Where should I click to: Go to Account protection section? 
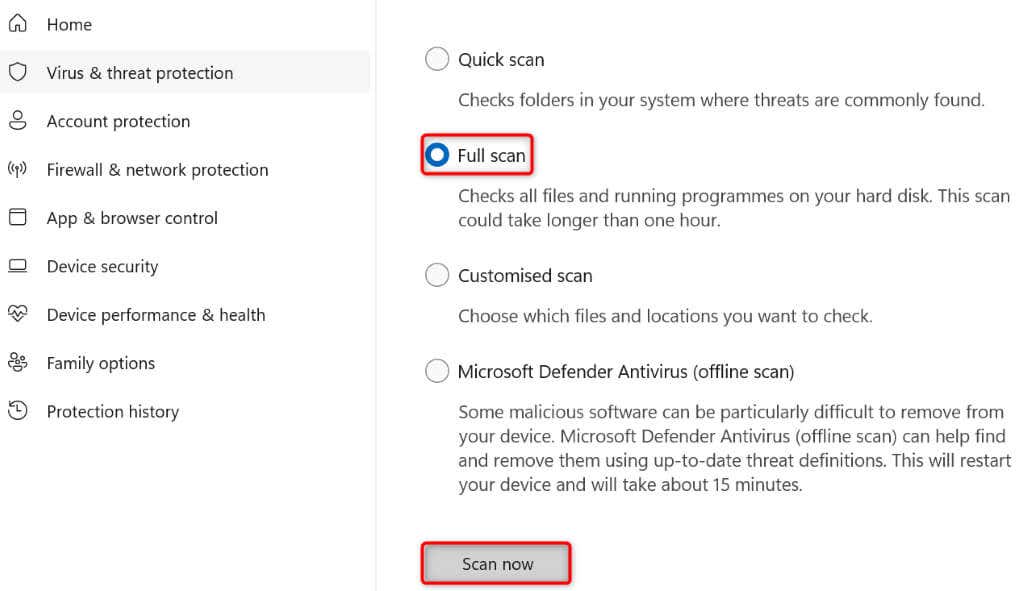(118, 121)
